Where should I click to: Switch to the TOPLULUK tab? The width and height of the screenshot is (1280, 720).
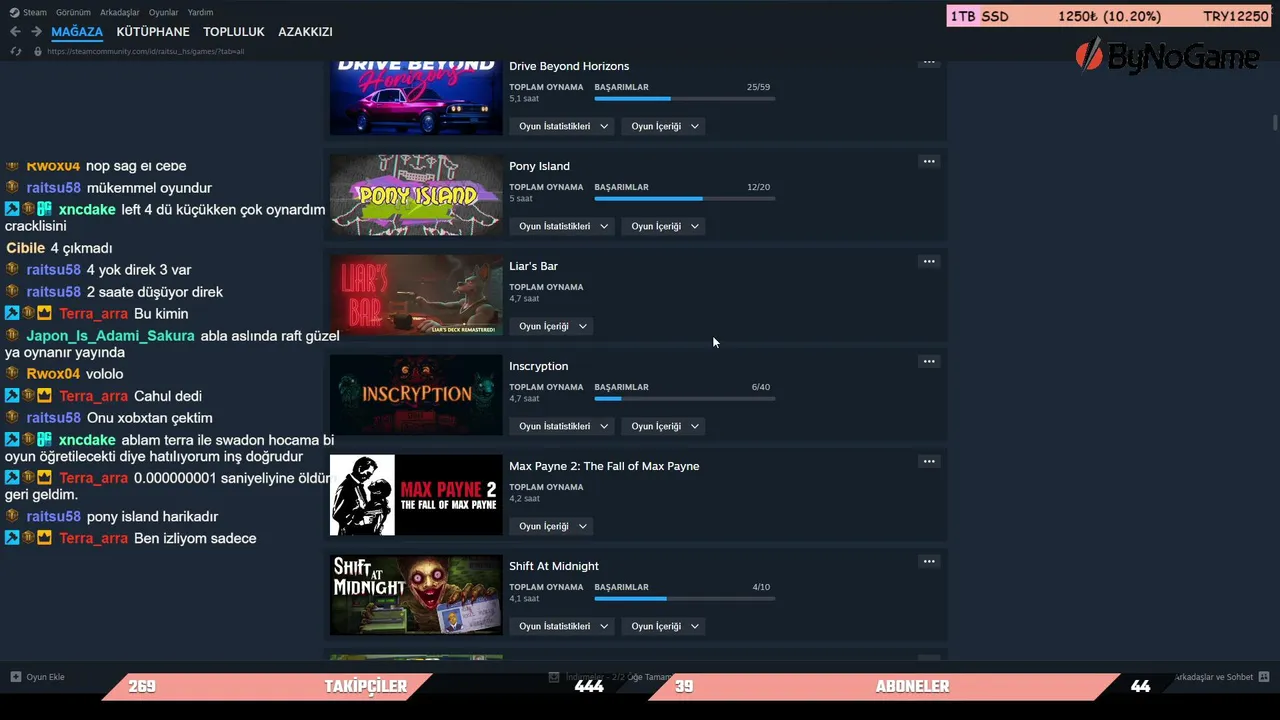[234, 32]
